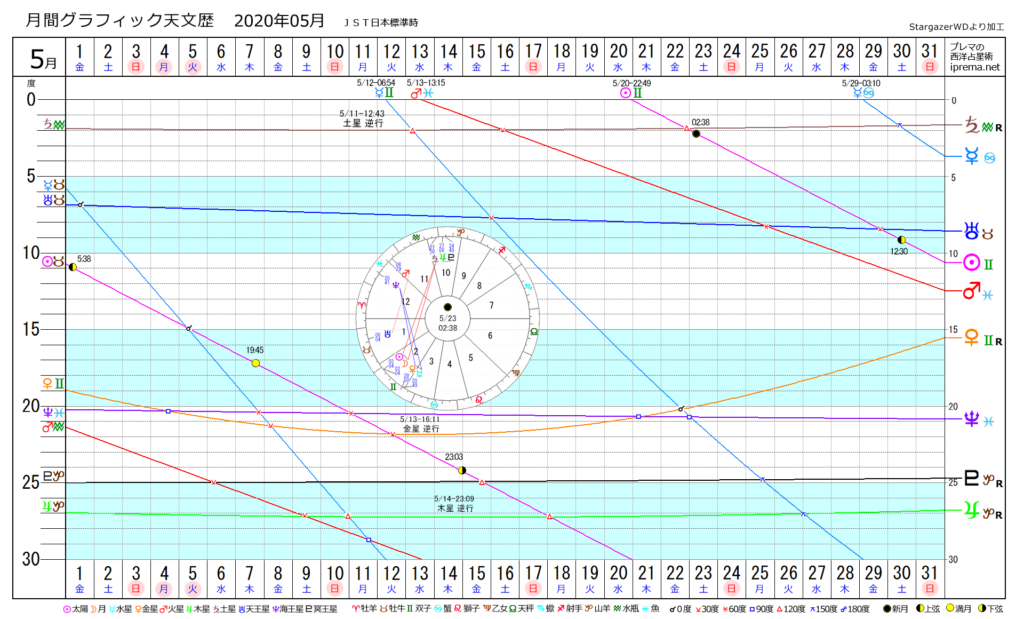The height and width of the screenshot is (619, 1024).
Task: Select the green Jupiter symbol on the right axis
Action: tap(969, 512)
